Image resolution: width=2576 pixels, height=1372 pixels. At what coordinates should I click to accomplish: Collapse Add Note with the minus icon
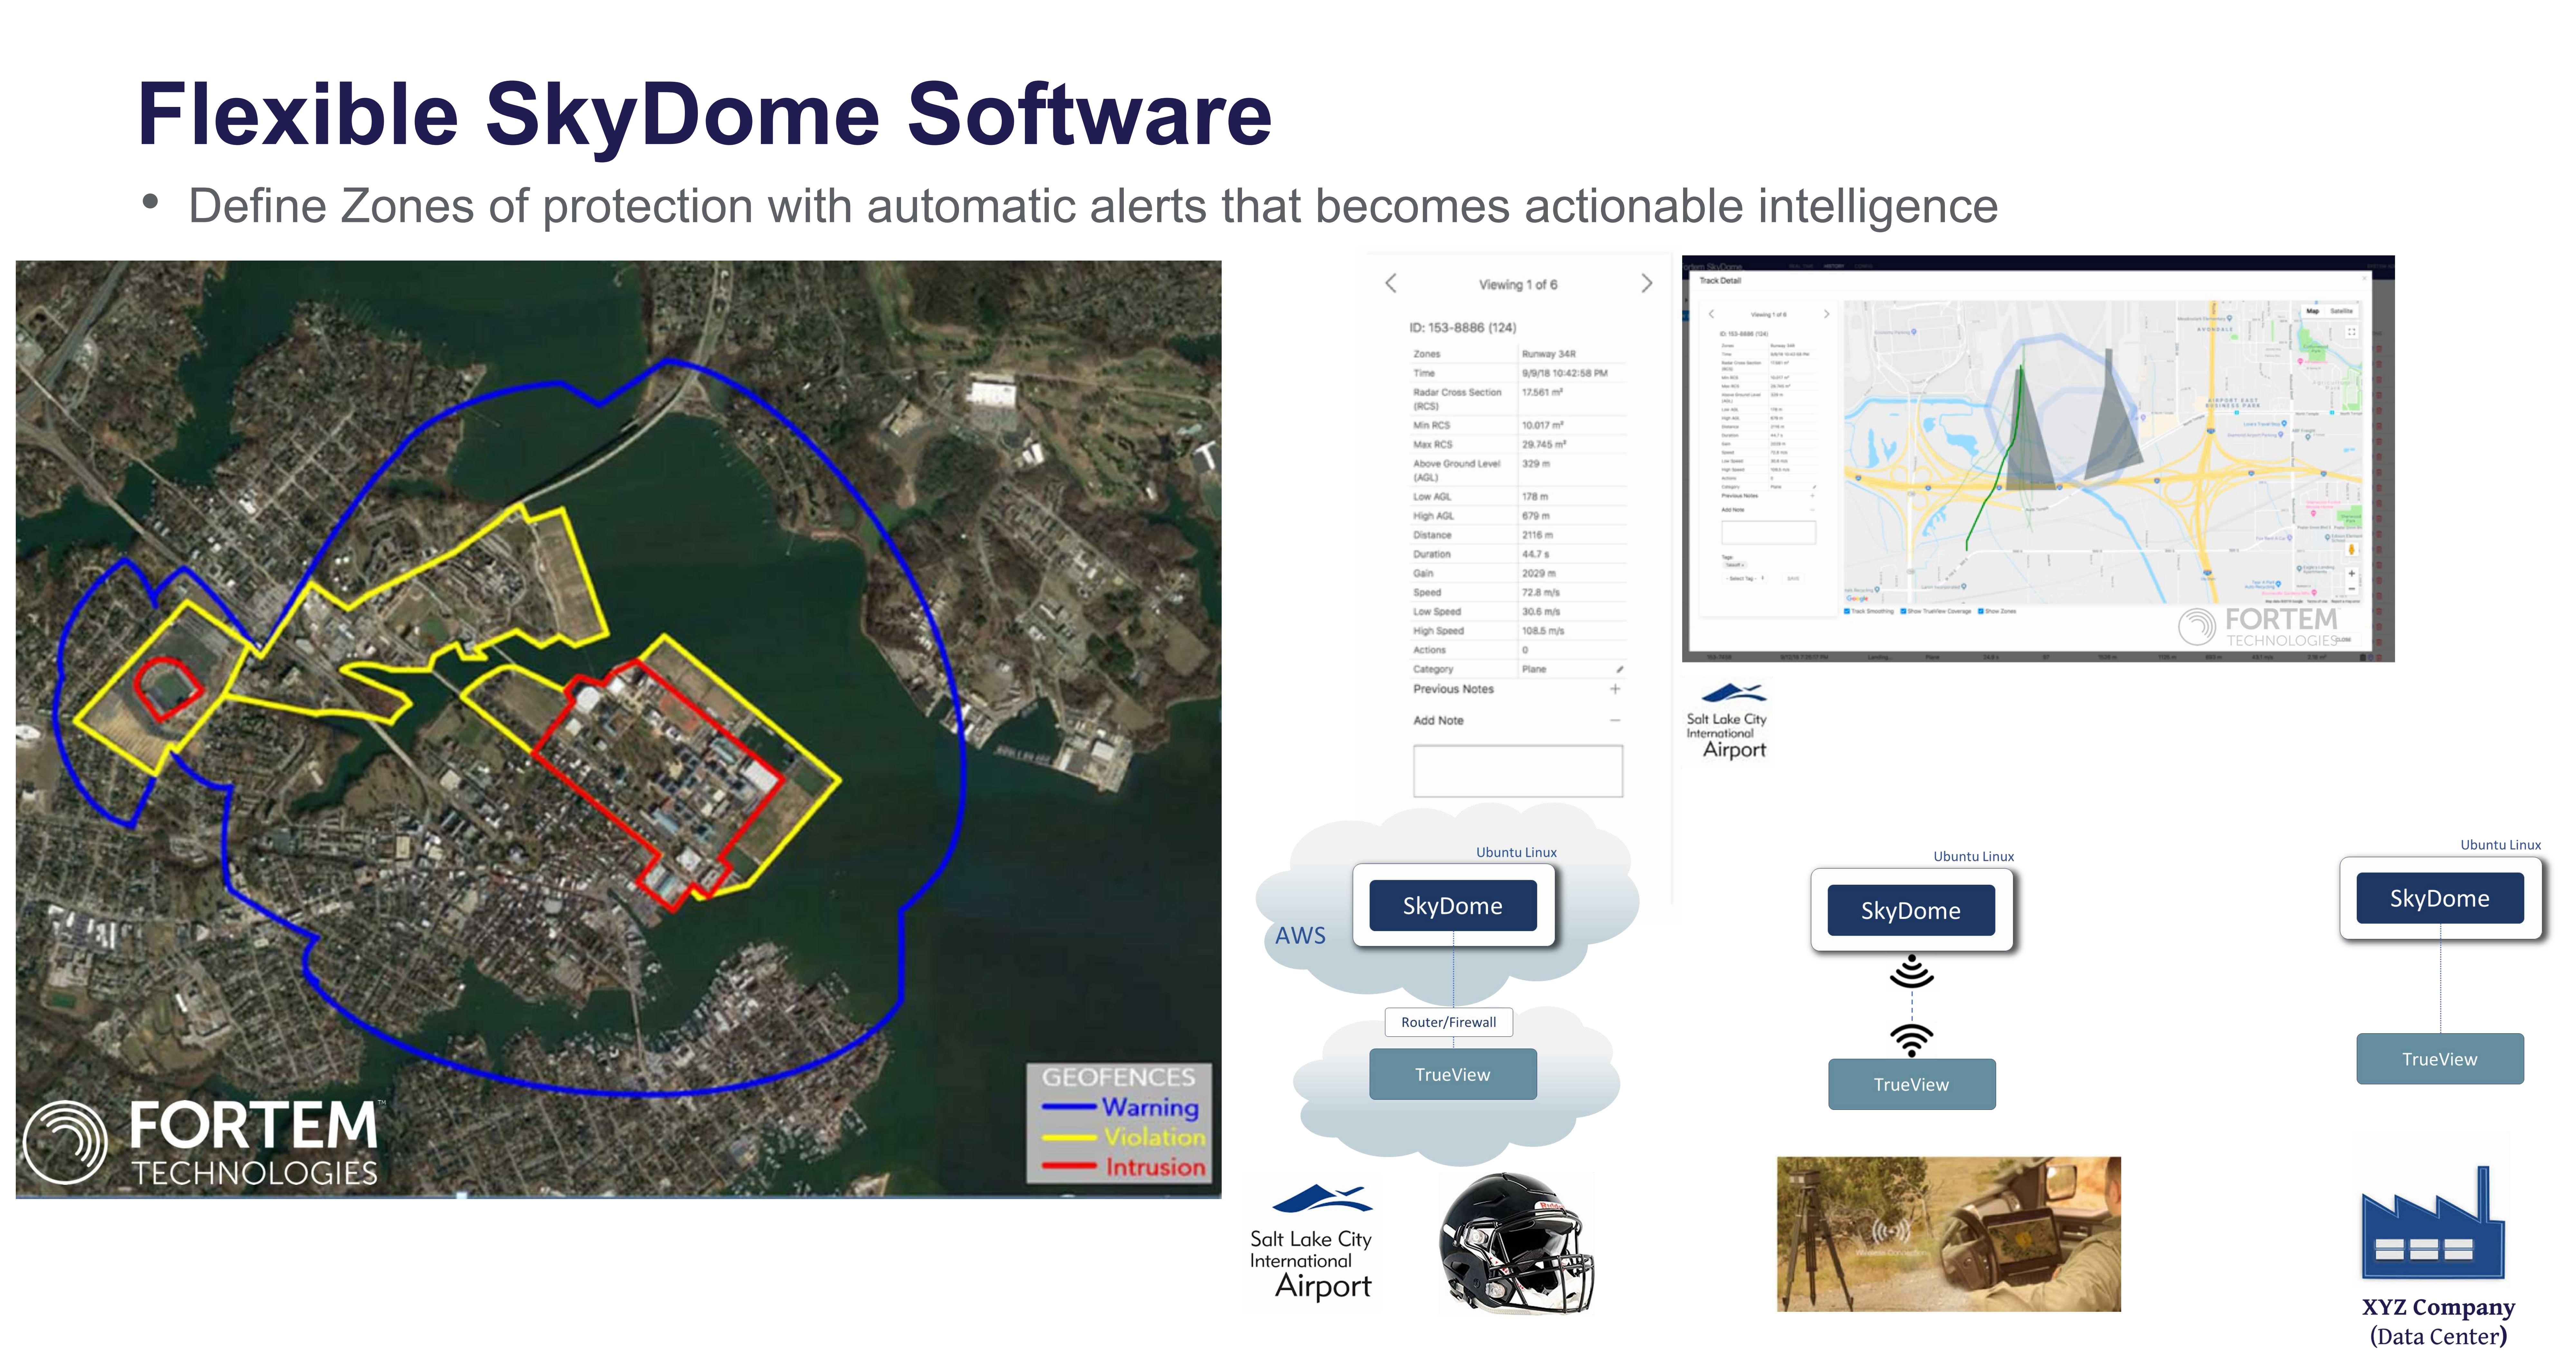[x=1615, y=720]
